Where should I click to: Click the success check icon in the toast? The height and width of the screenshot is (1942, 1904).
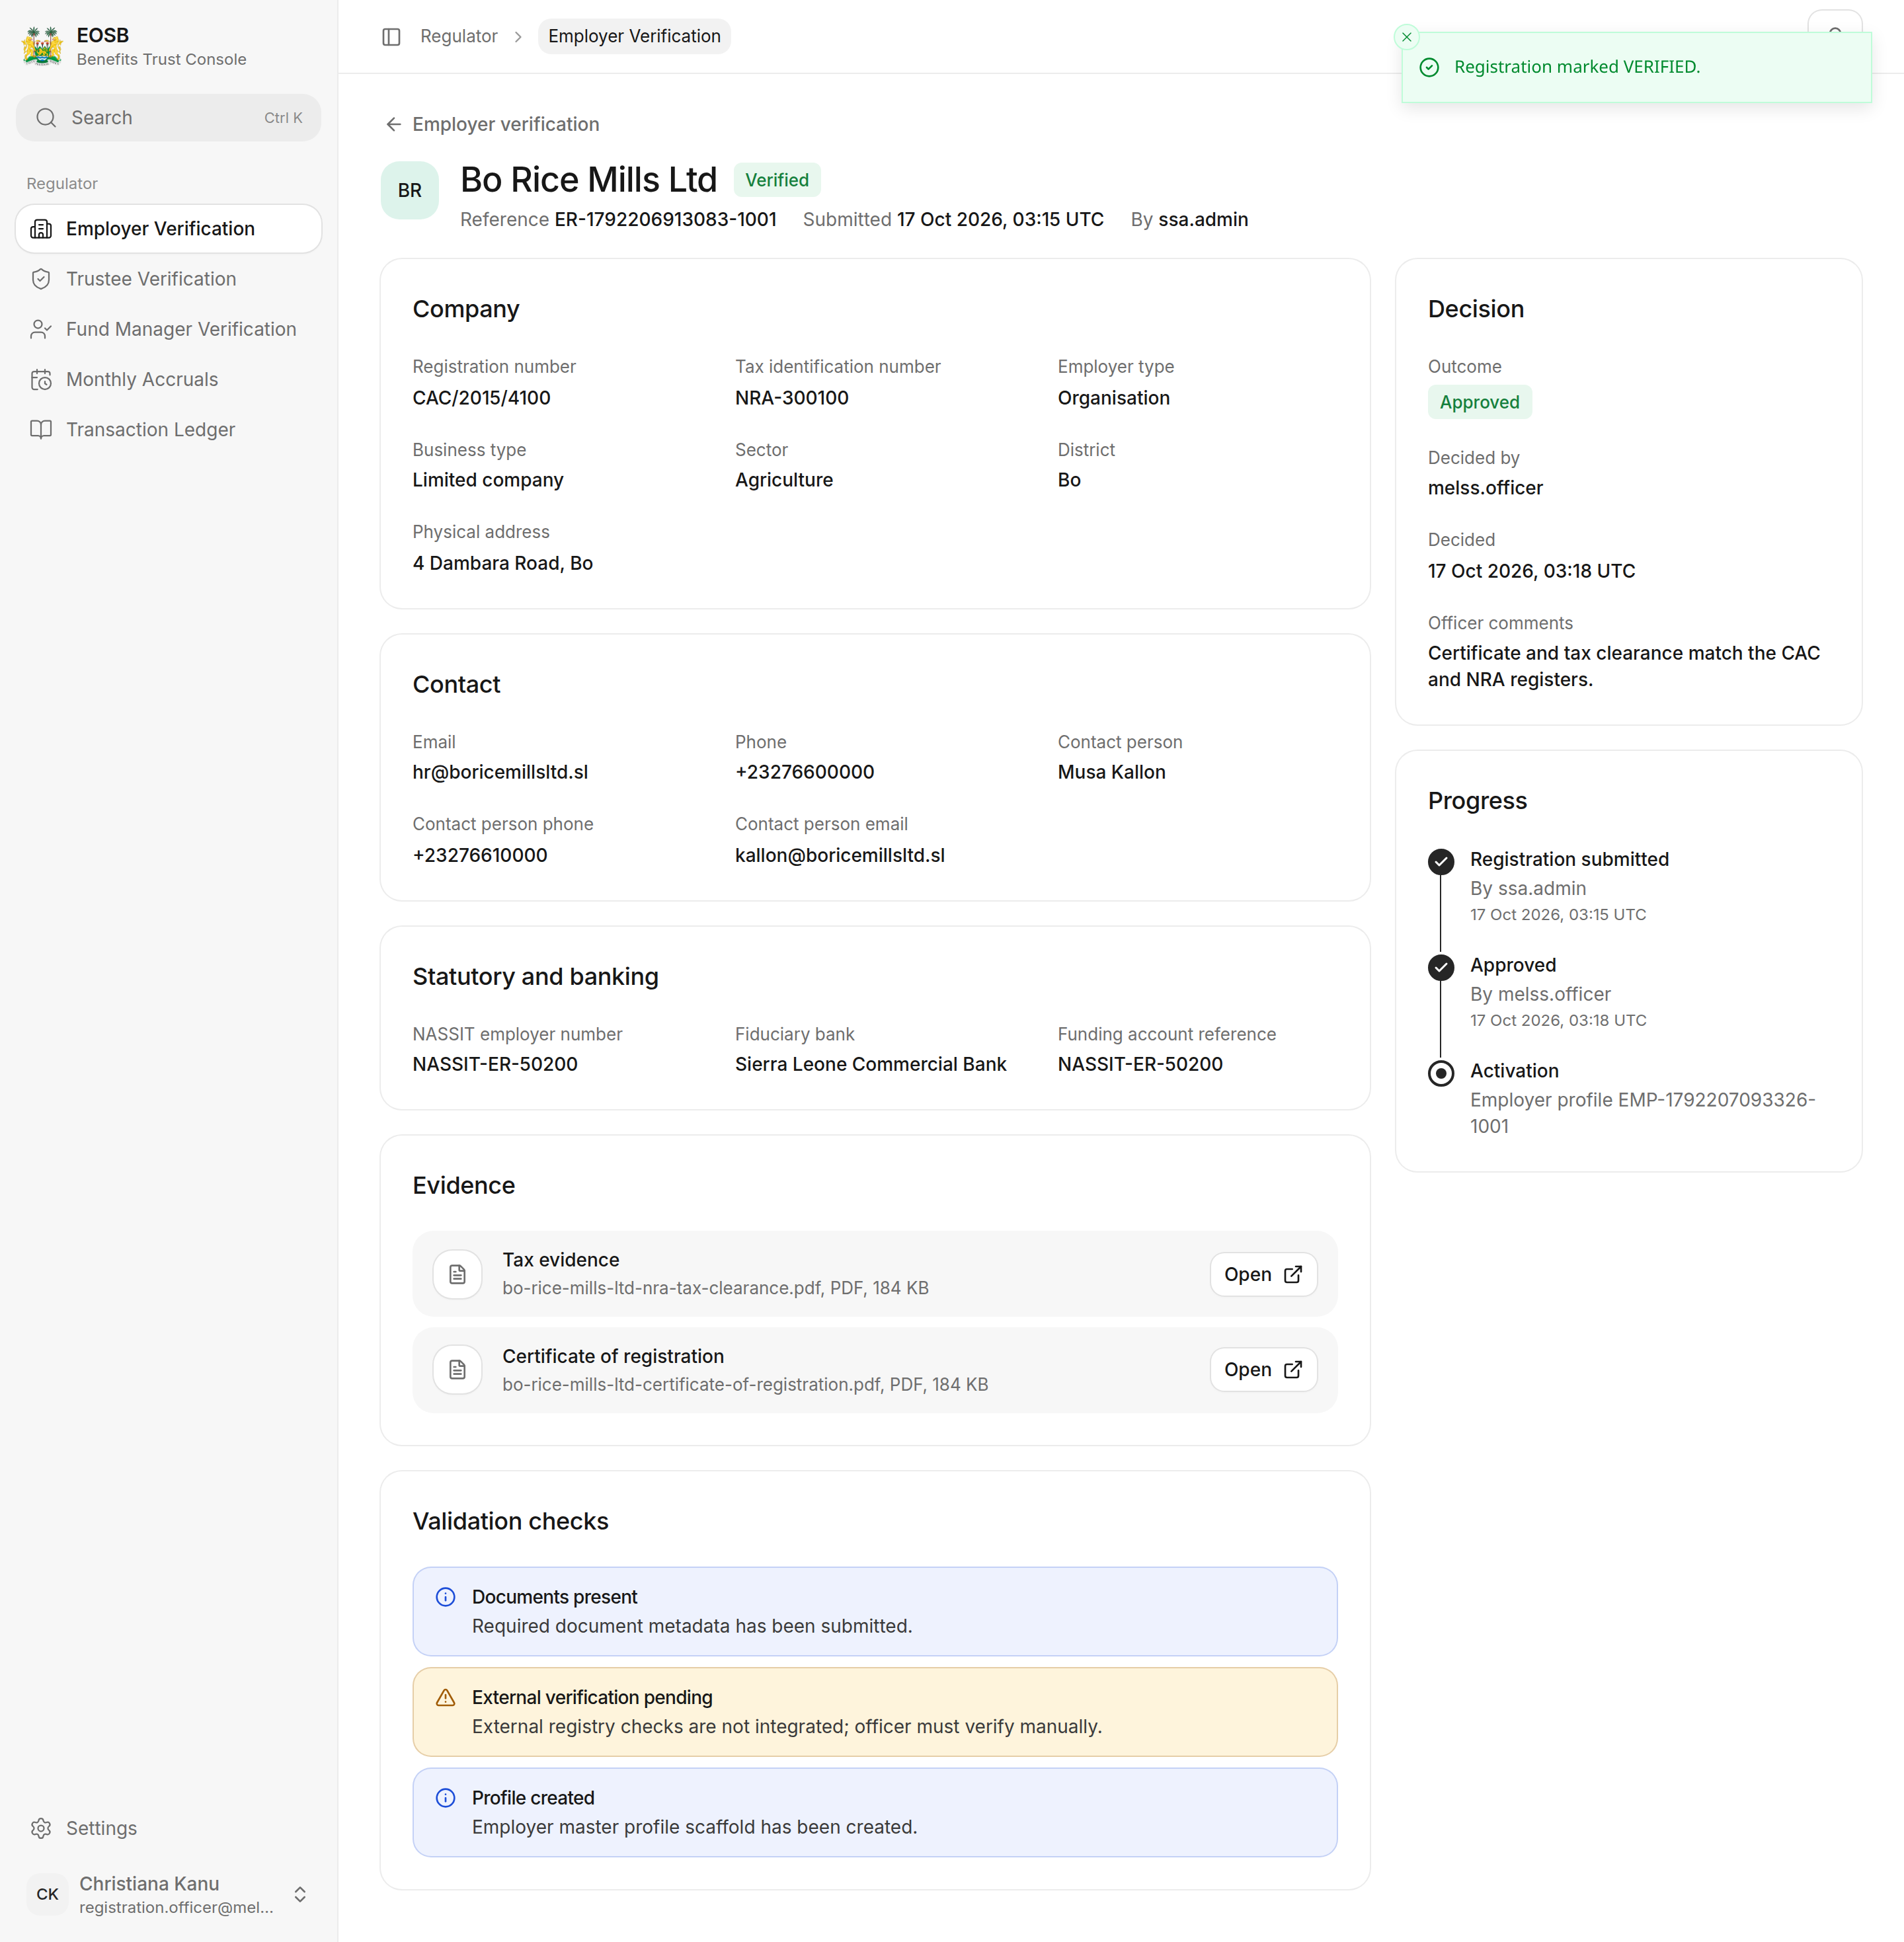click(x=1429, y=67)
